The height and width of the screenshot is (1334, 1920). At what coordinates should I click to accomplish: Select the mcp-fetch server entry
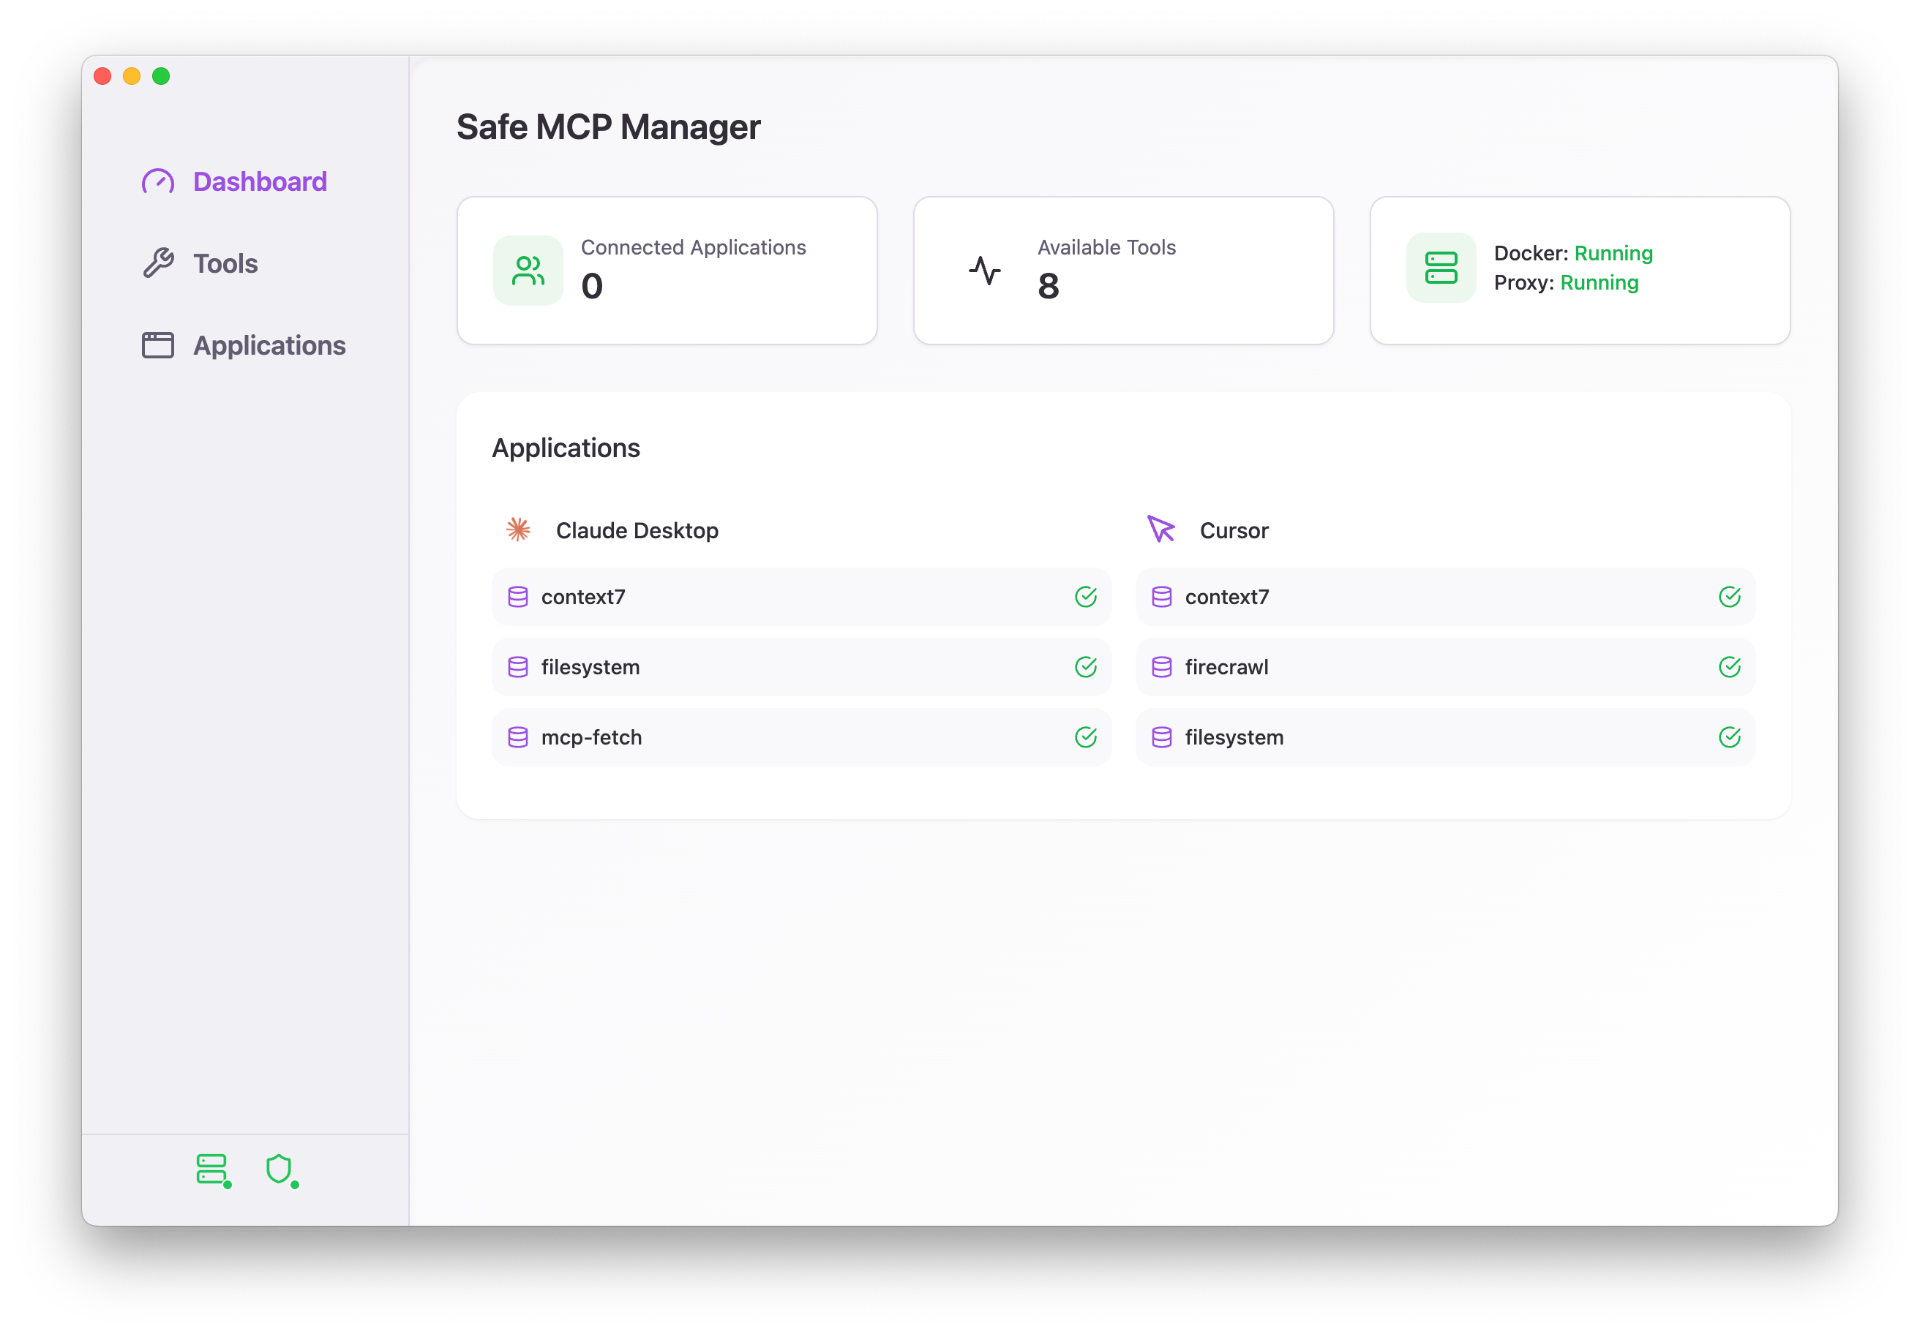point(800,737)
